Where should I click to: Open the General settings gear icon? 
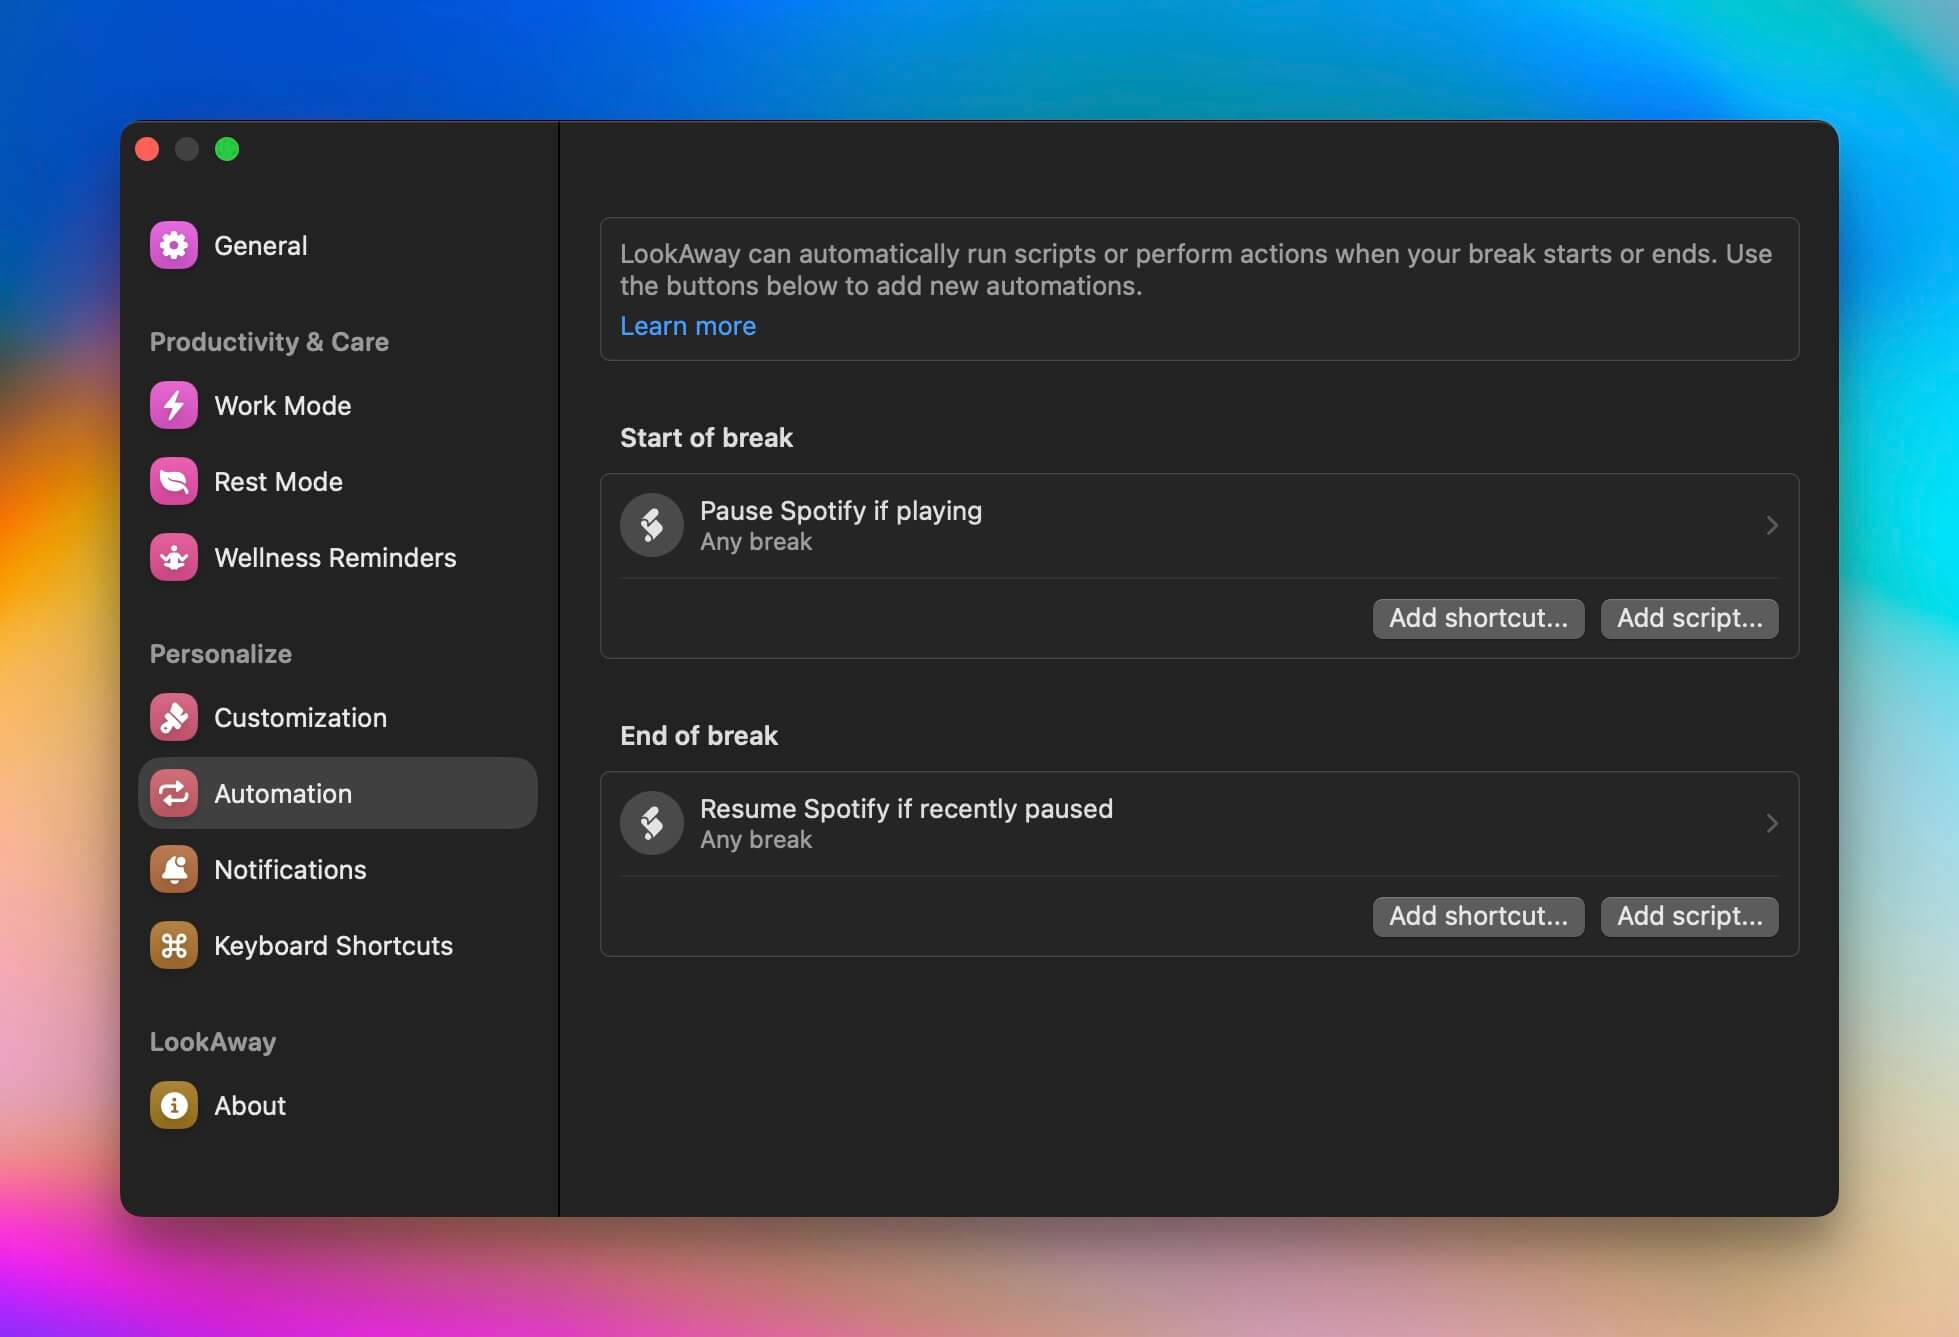click(x=172, y=245)
